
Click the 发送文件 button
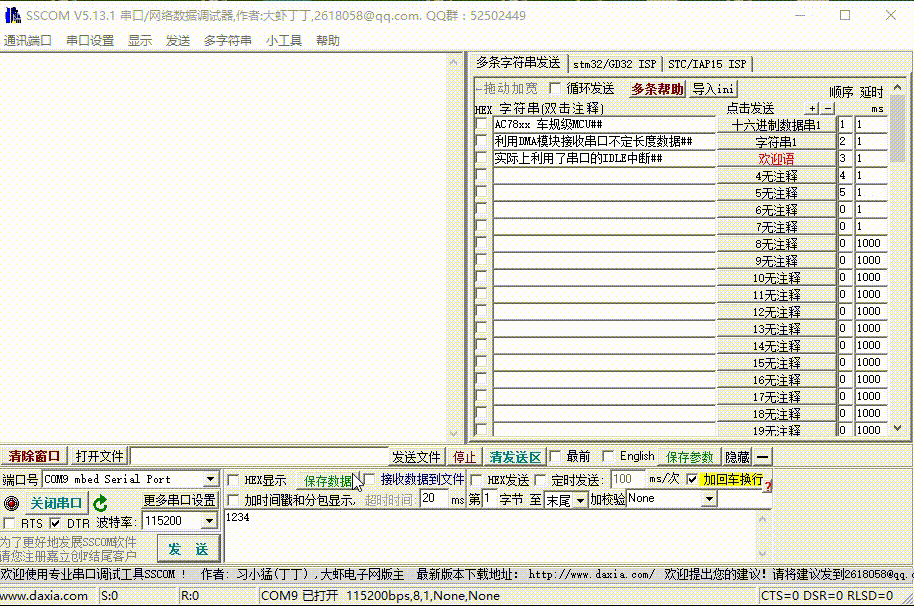click(416, 457)
